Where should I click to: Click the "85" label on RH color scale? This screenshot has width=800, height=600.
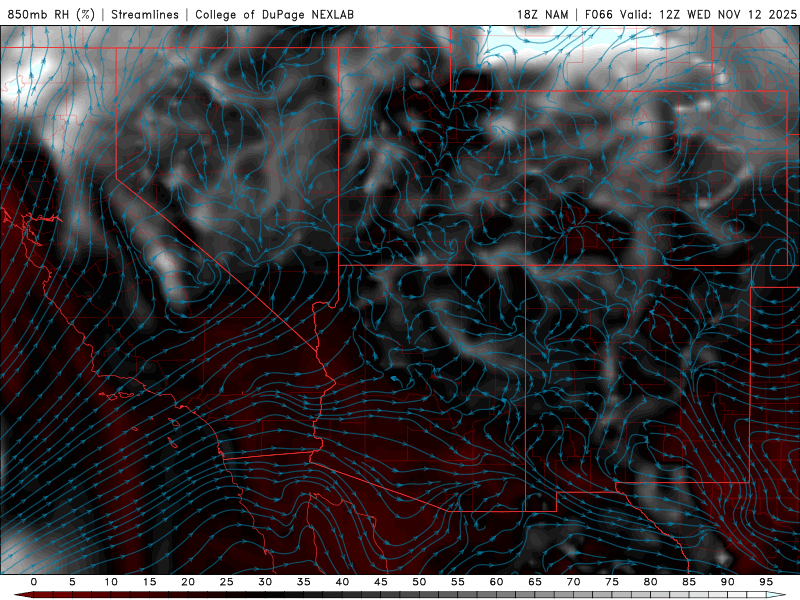point(689,582)
